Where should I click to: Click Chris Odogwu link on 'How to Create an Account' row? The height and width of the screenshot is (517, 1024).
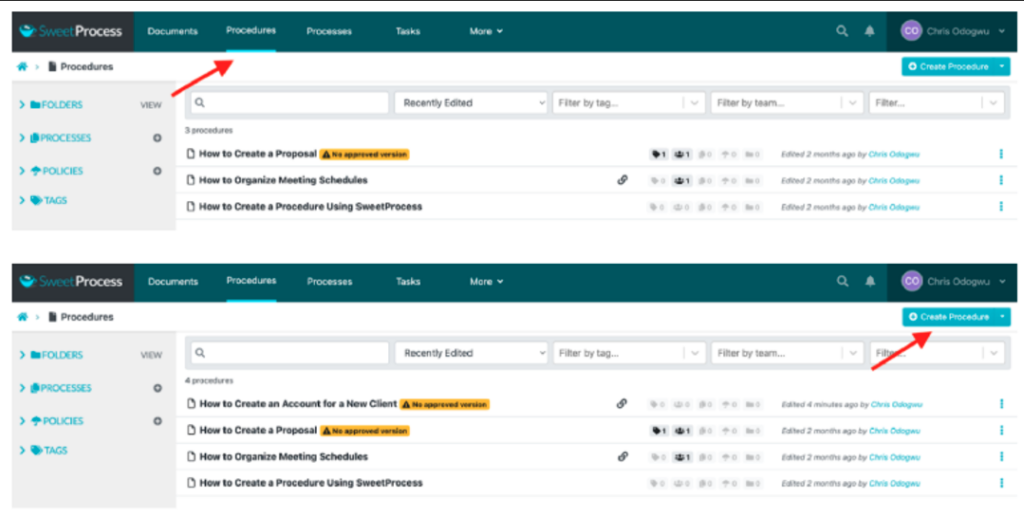(895, 405)
